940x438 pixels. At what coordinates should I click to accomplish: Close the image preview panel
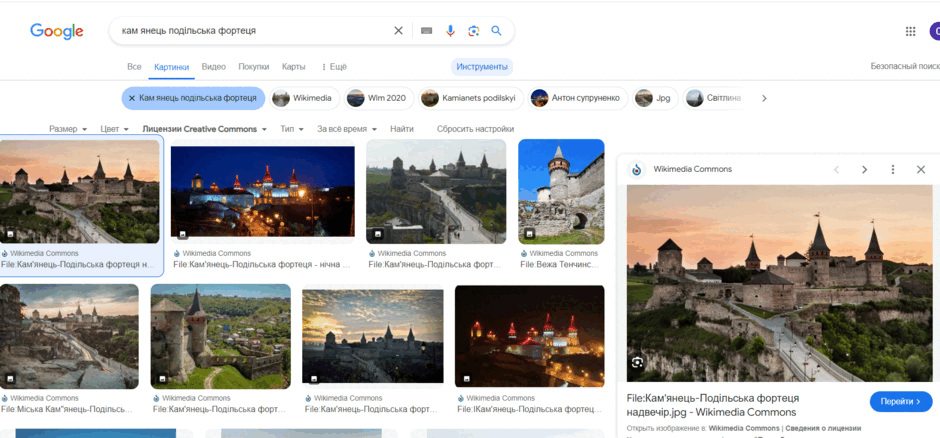pos(921,170)
